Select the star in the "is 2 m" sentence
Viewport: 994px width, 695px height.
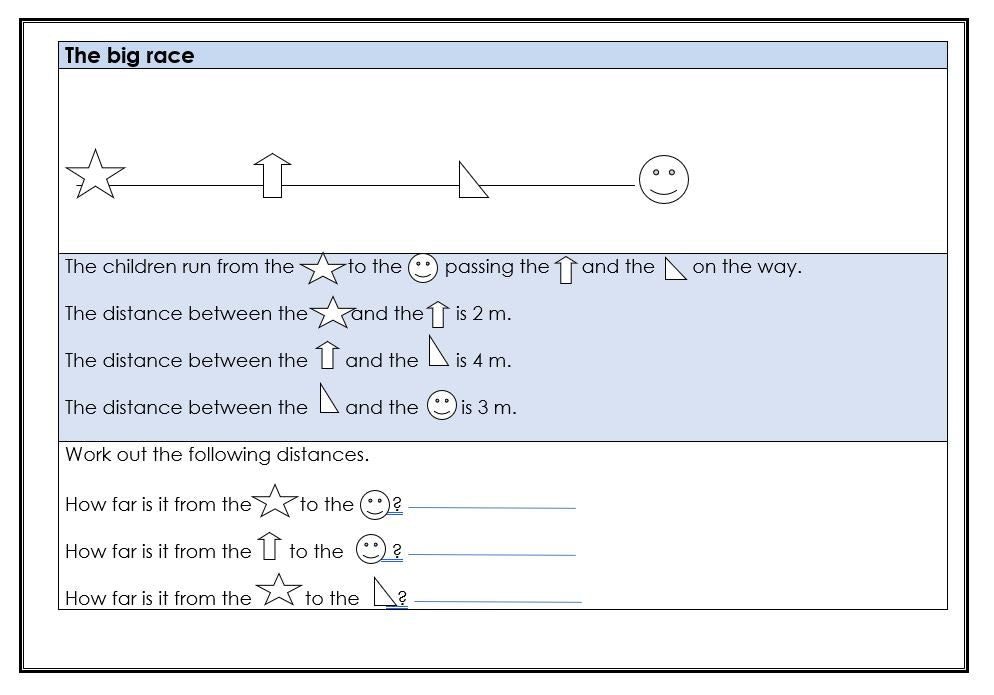[332, 314]
